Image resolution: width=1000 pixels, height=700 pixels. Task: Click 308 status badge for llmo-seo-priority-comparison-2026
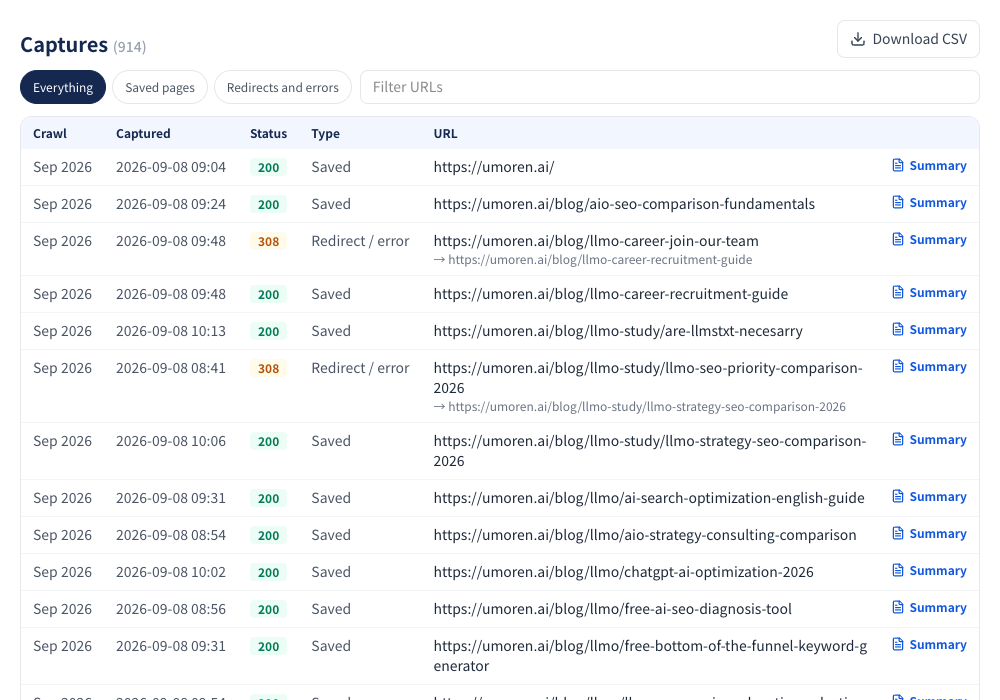[268, 368]
